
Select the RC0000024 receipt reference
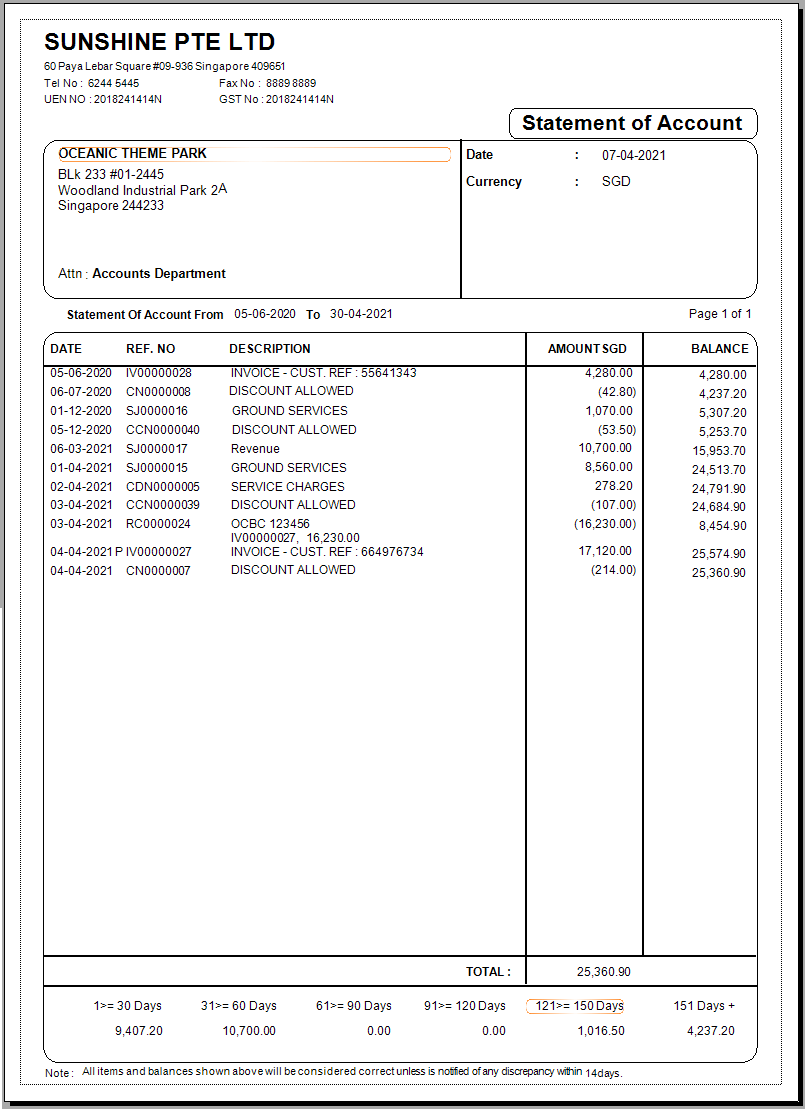coord(157,524)
